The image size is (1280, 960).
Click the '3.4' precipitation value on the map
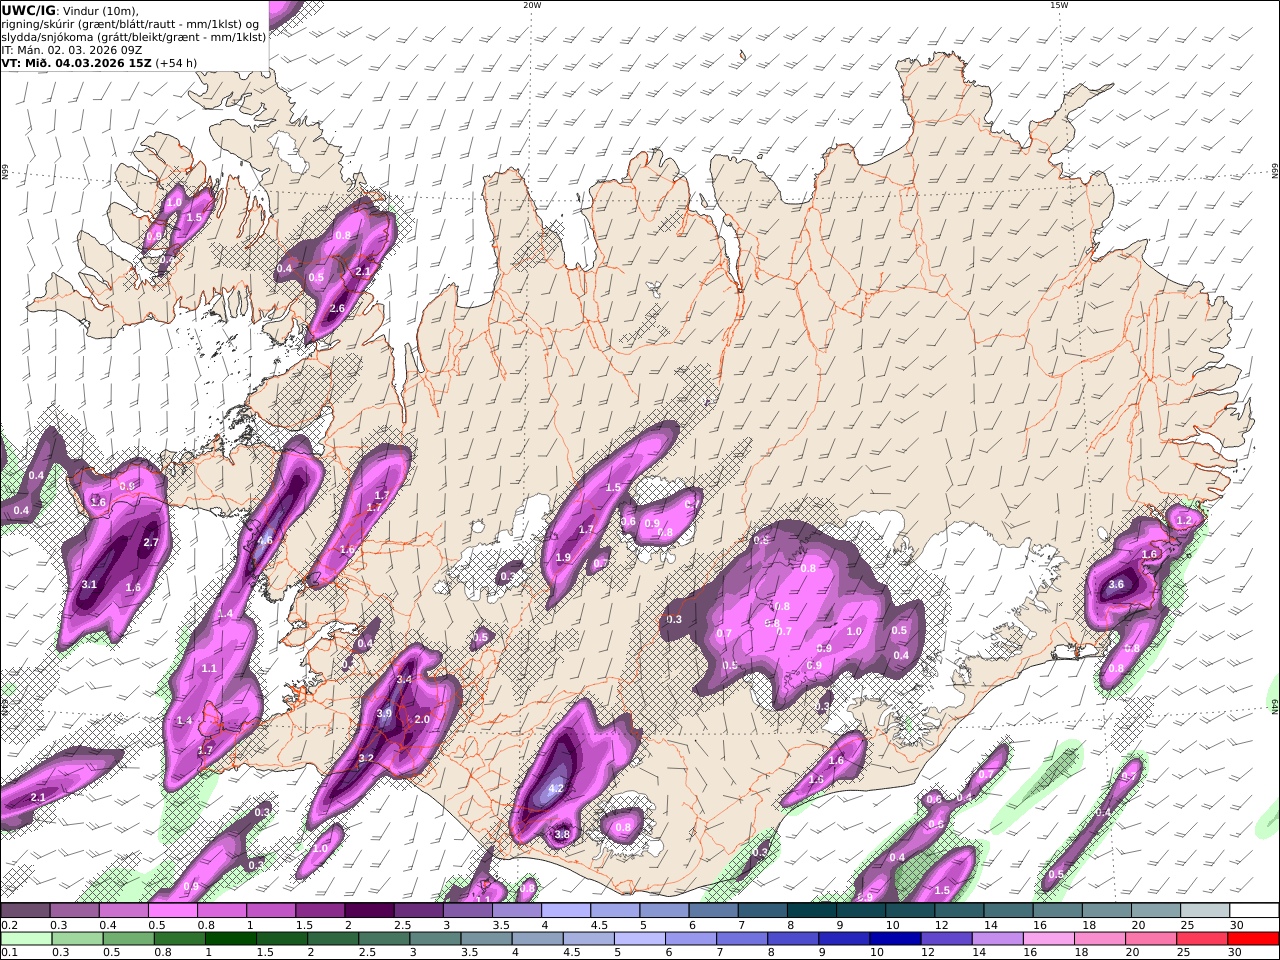[404, 680]
